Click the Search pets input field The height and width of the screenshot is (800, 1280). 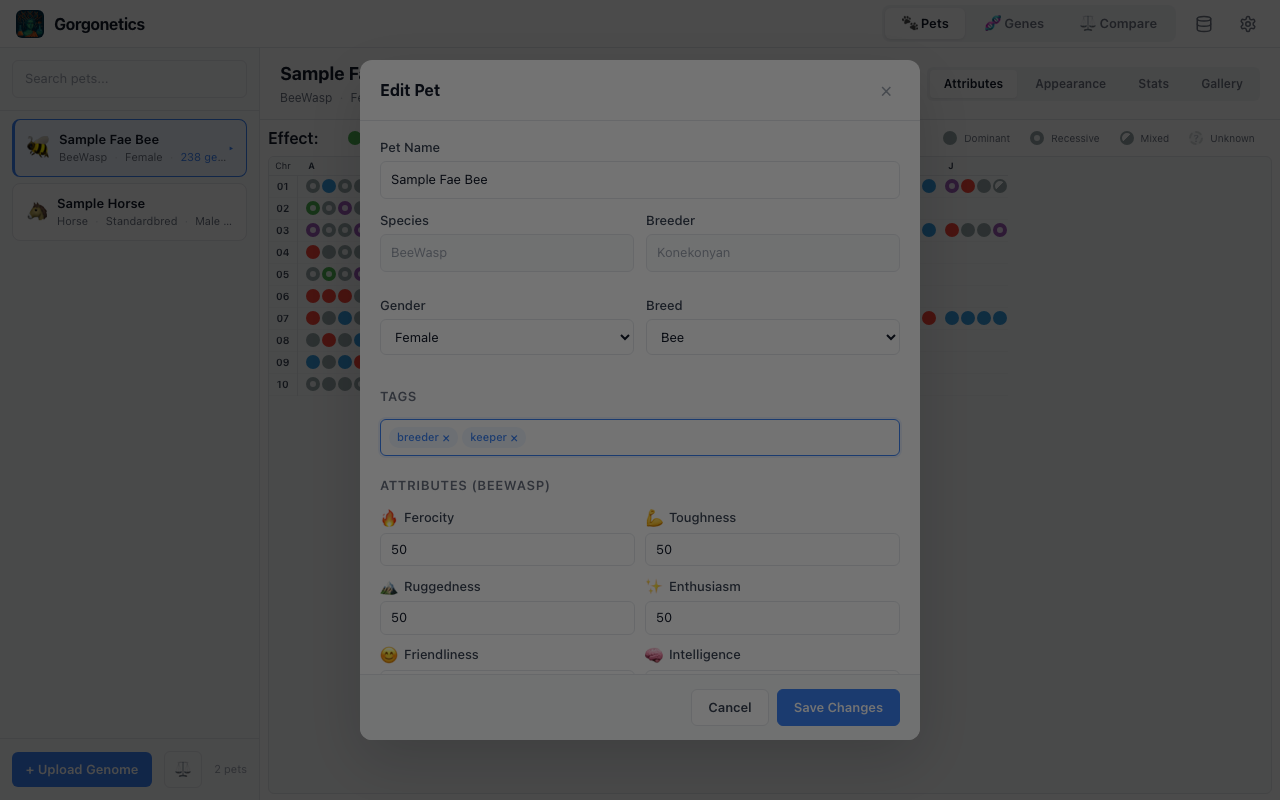[x=129, y=79]
